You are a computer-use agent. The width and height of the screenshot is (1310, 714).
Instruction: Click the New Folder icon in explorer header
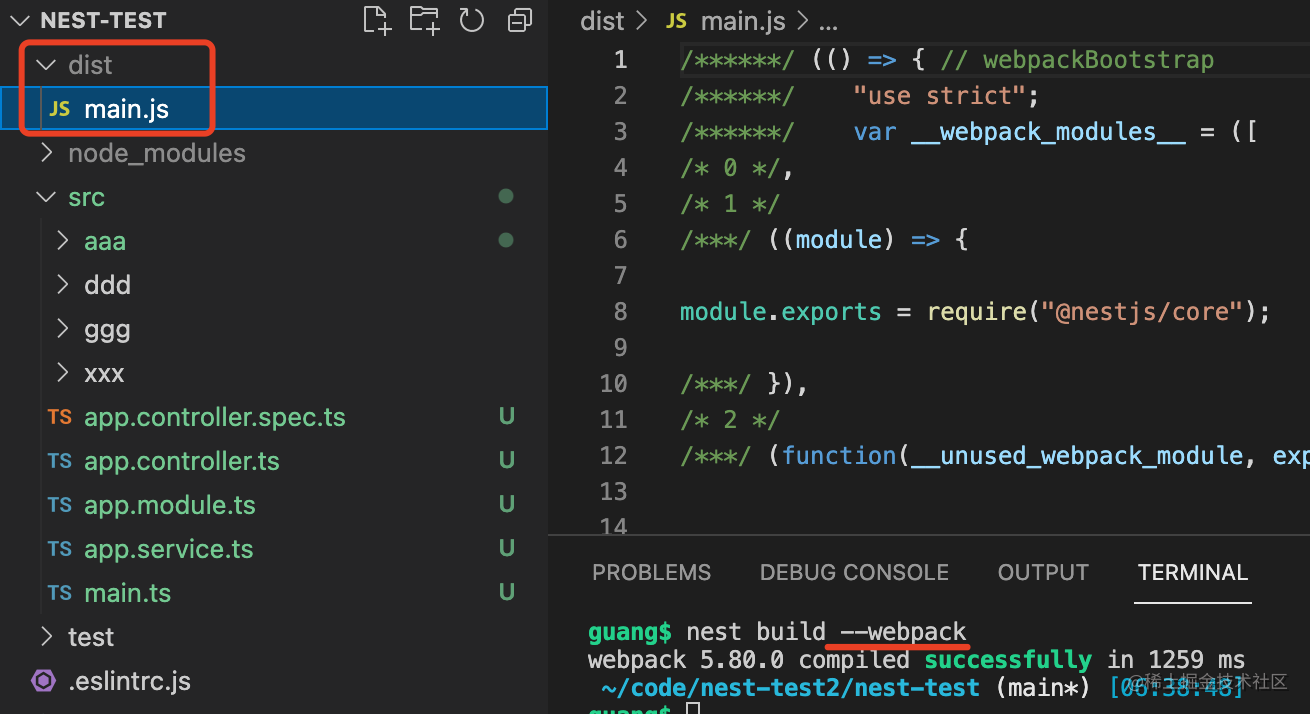pyautogui.click(x=424, y=20)
